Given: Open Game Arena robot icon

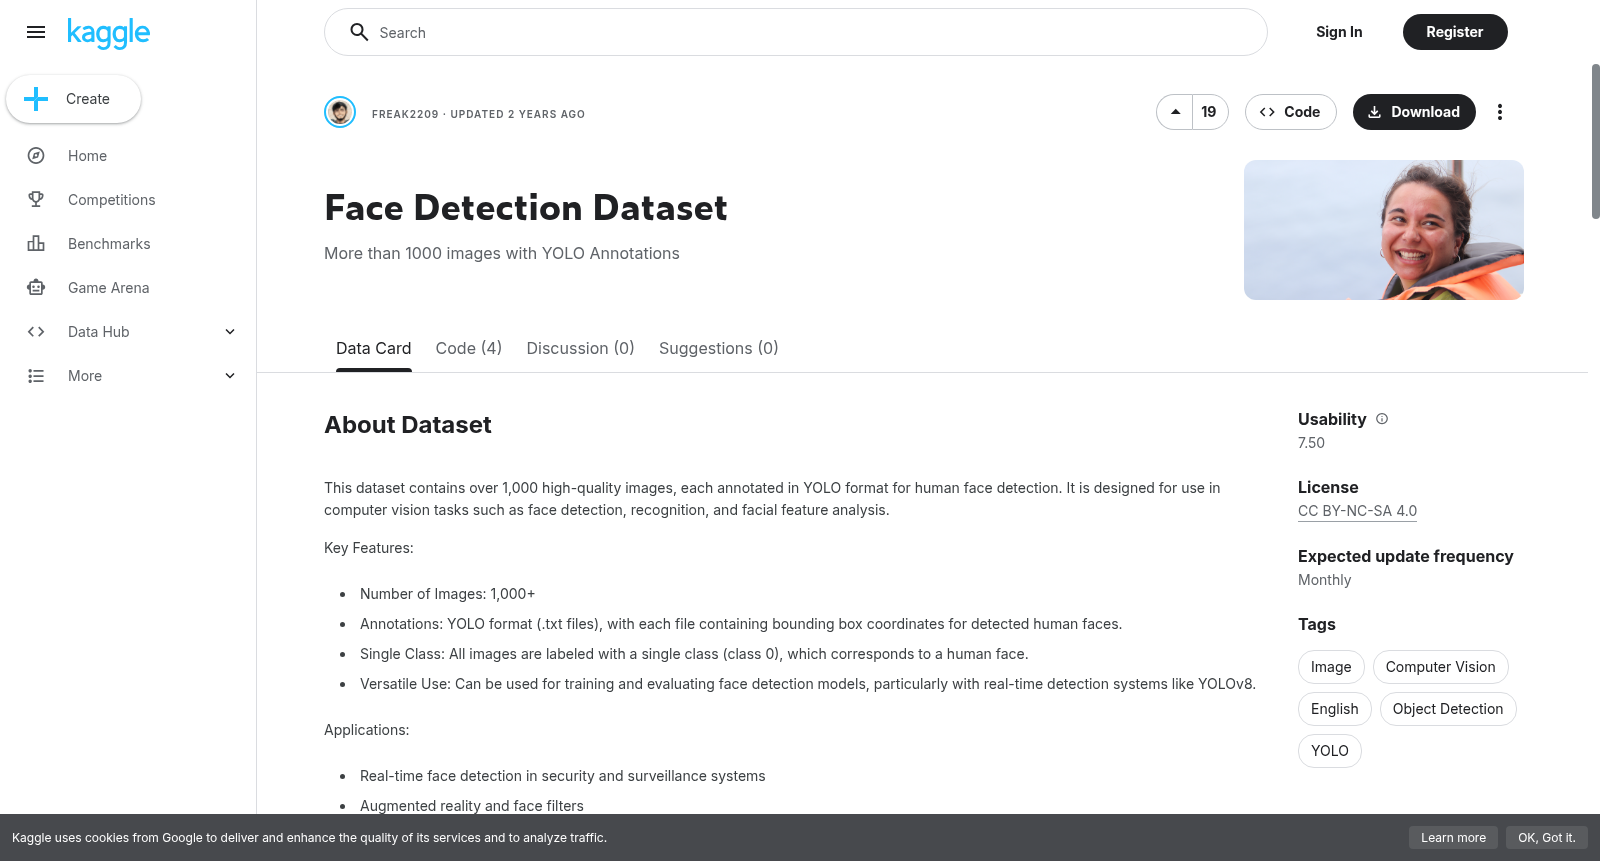Looking at the screenshot, I should [x=36, y=288].
